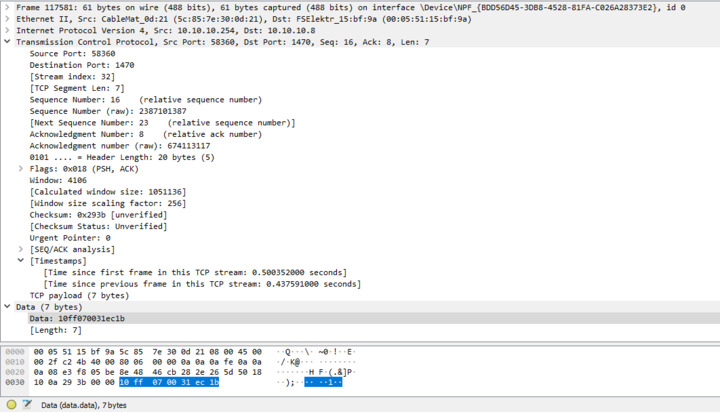The height and width of the screenshot is (412, 720).
Task: Select the [TCP Segment Len: 7] row
Action: click(x=77, y=88)
